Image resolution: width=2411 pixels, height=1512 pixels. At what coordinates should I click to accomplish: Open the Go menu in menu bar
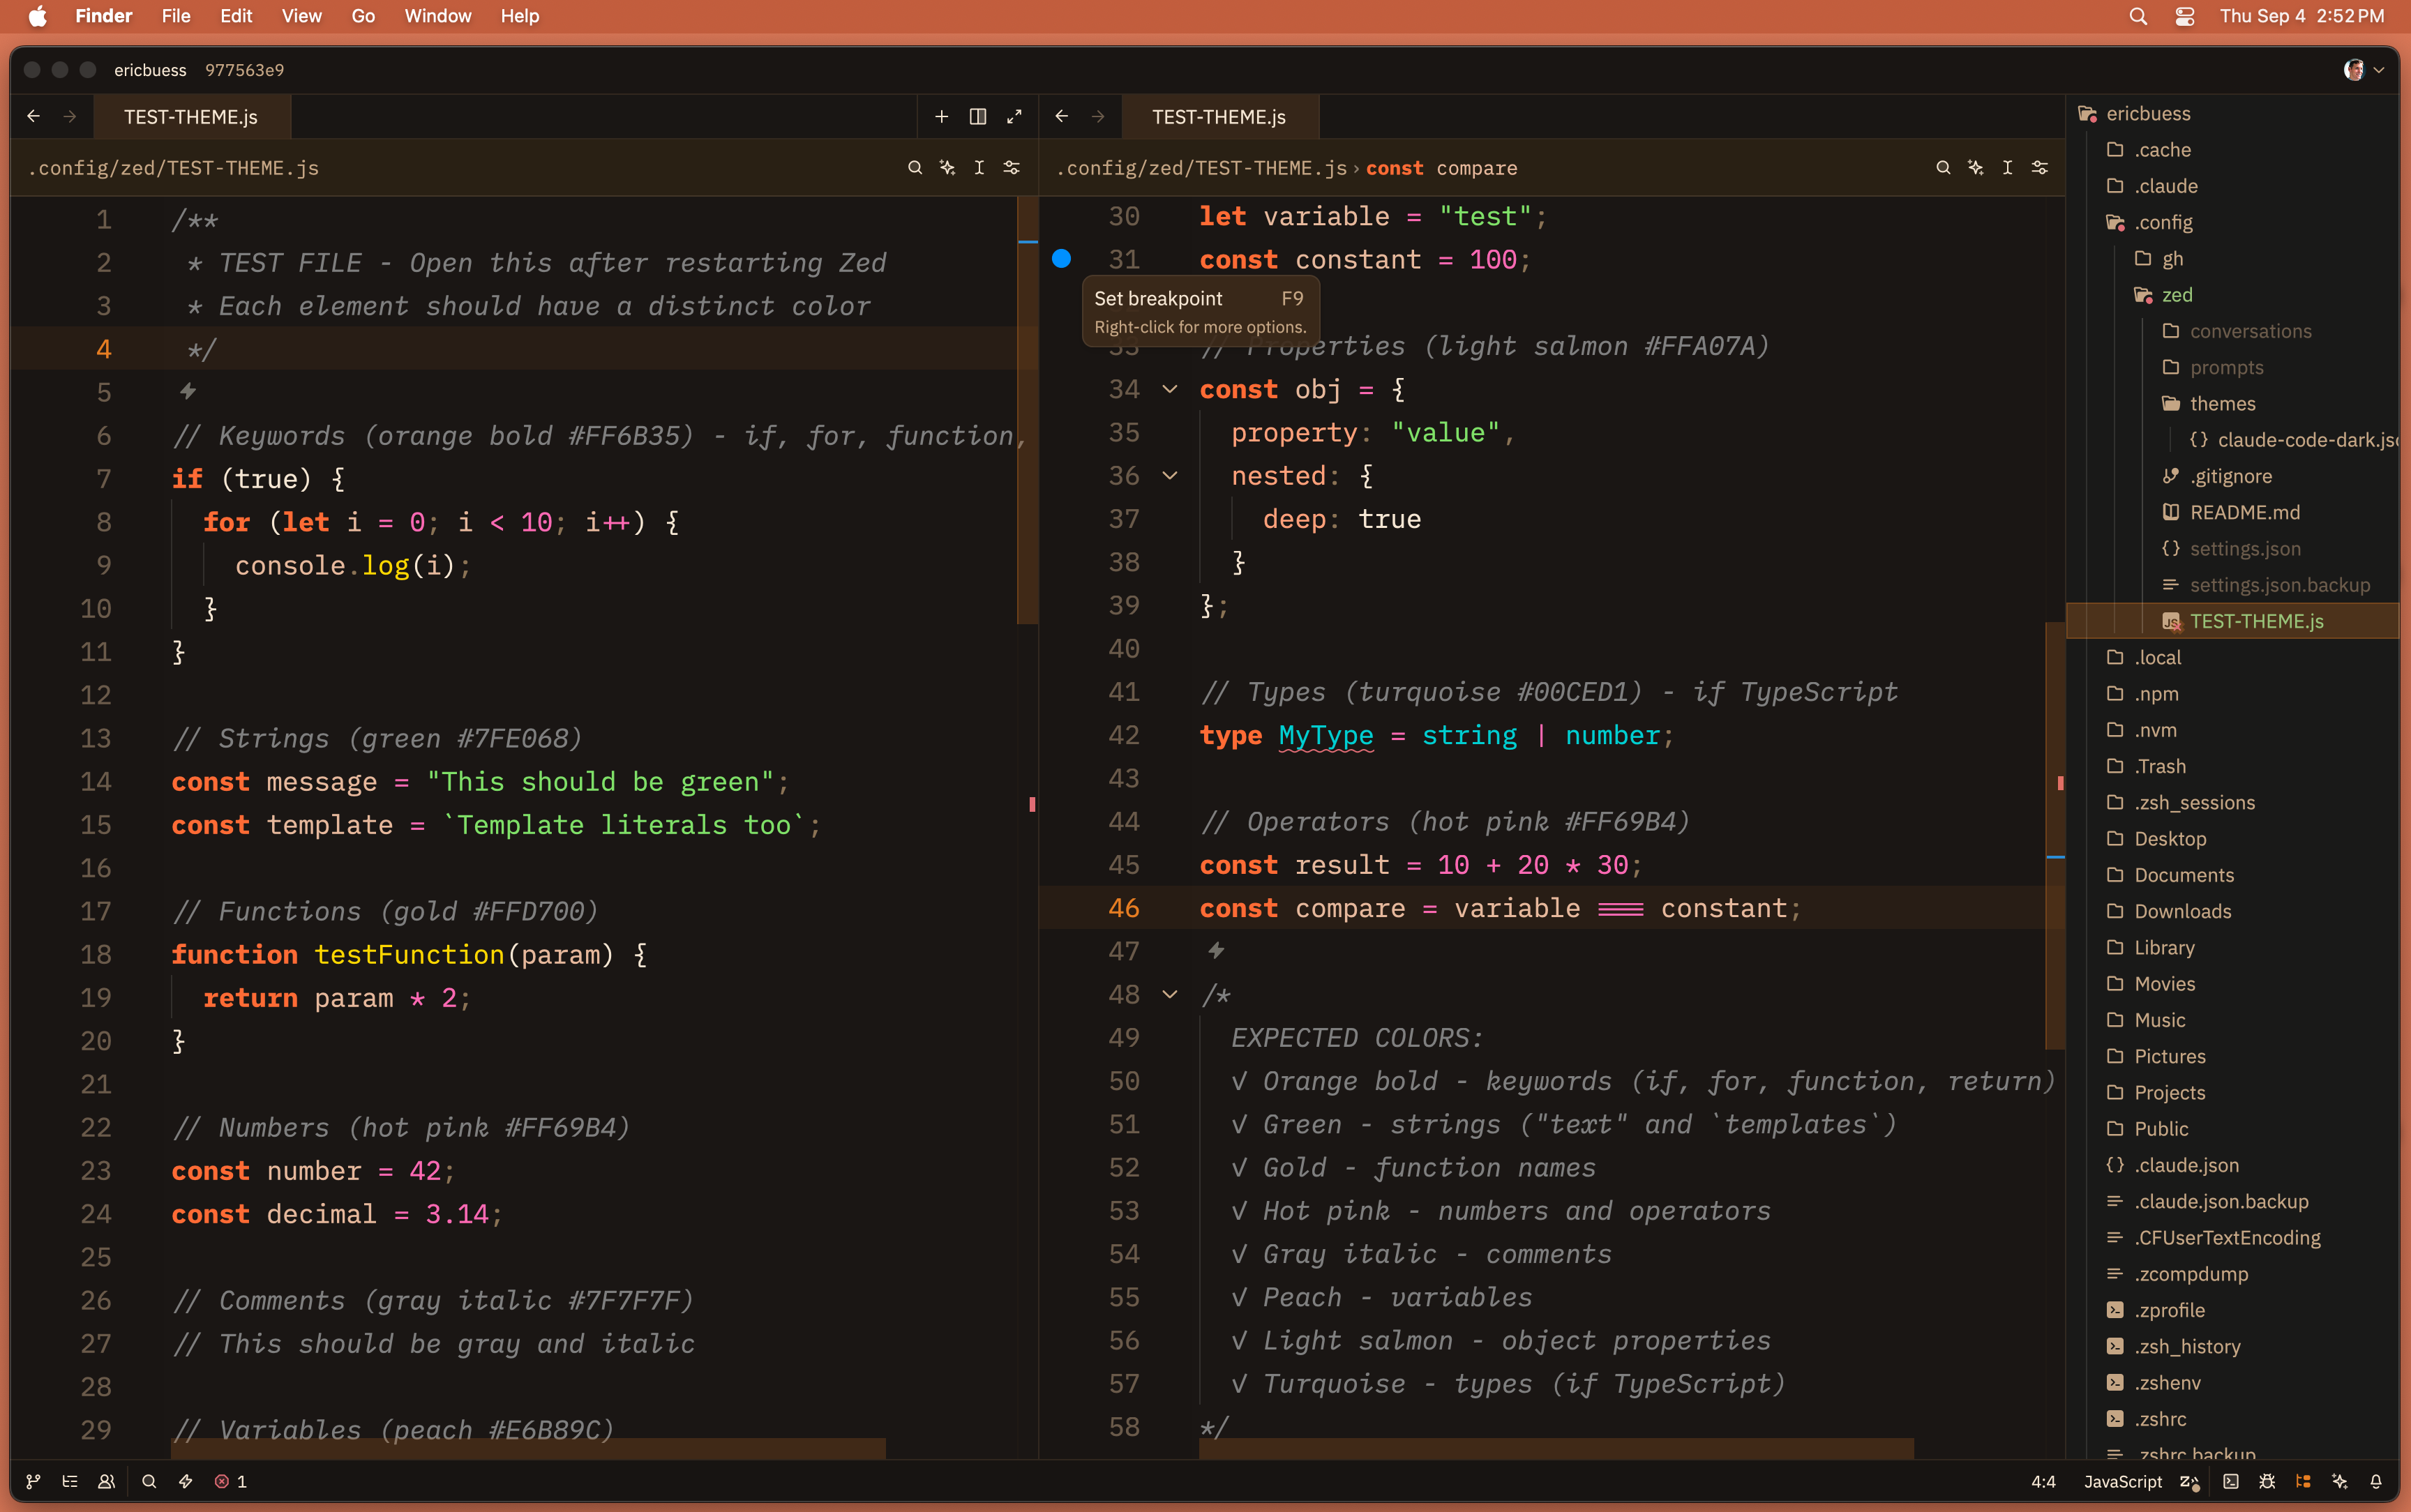tap(363, 16)
